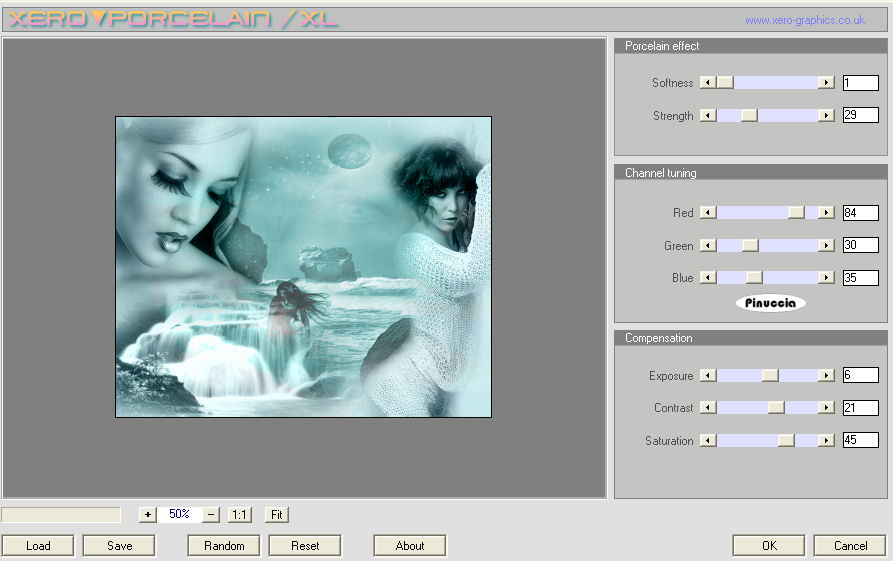Click the Exposure value field

pyautogui.click(x=861, y=375)
